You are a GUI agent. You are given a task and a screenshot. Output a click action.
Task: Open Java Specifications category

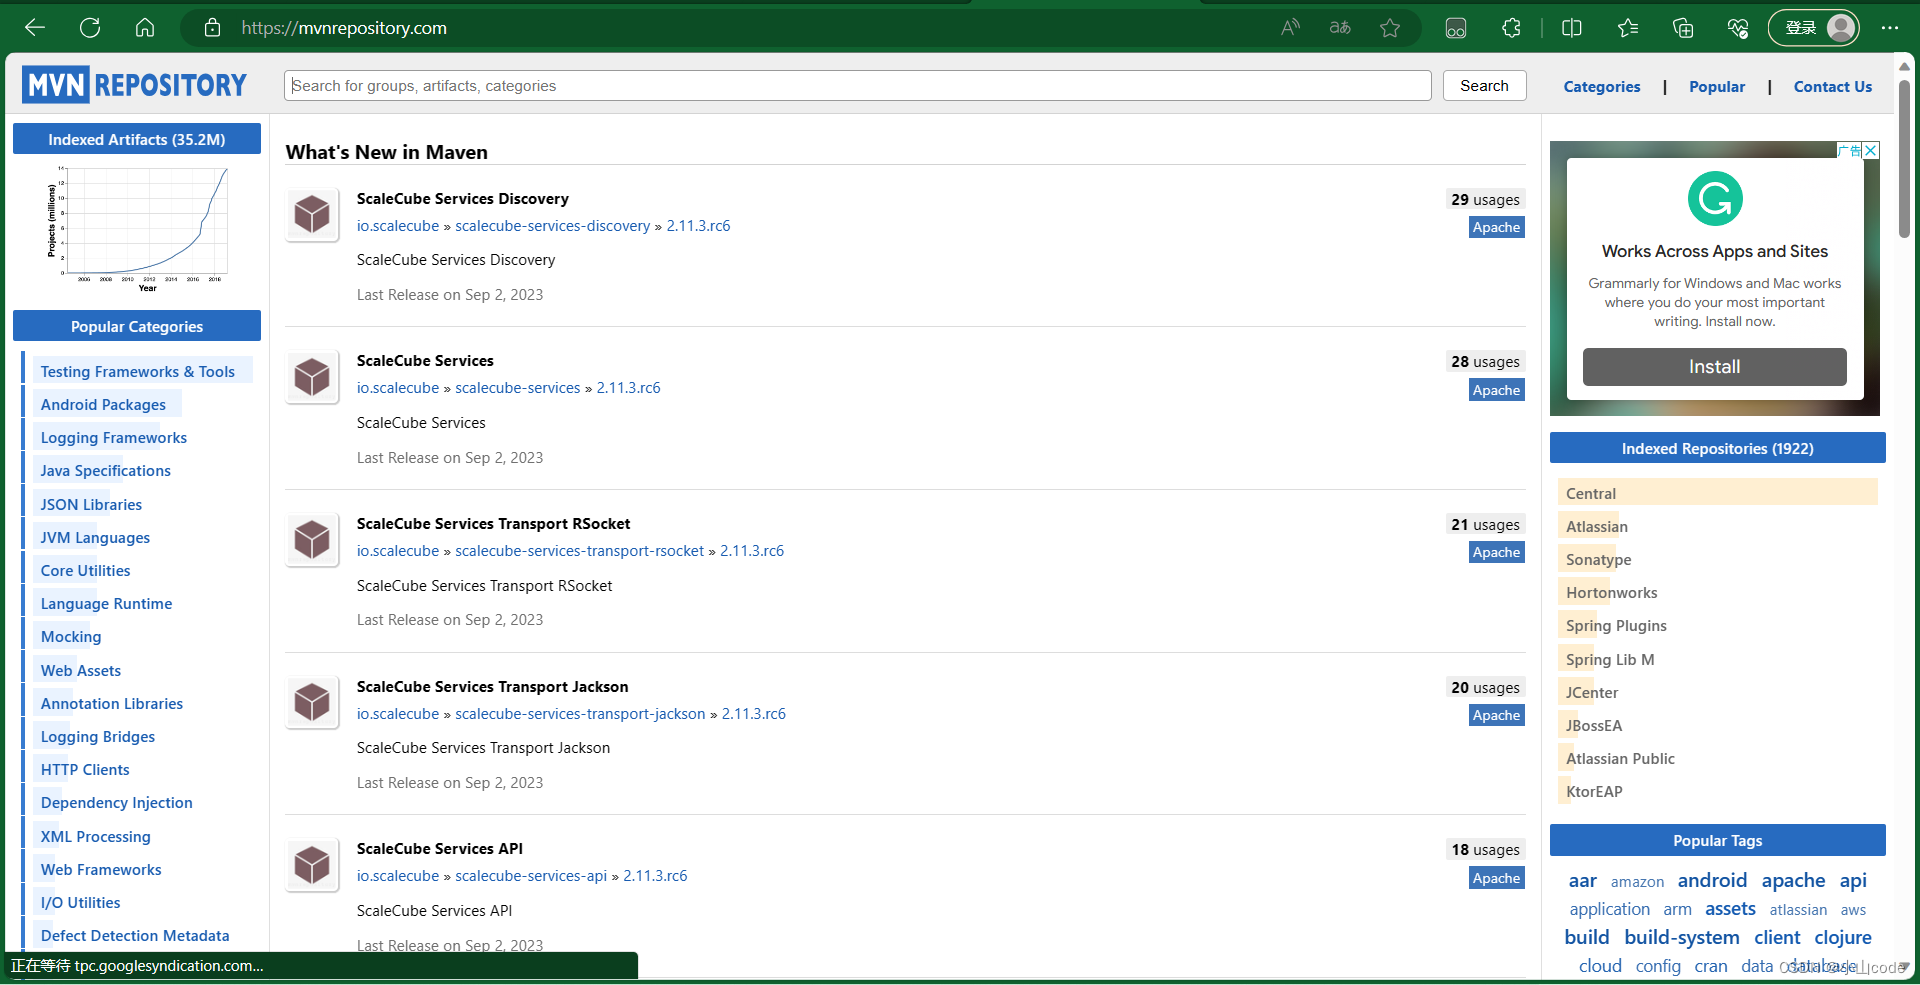tap(105, 470)
